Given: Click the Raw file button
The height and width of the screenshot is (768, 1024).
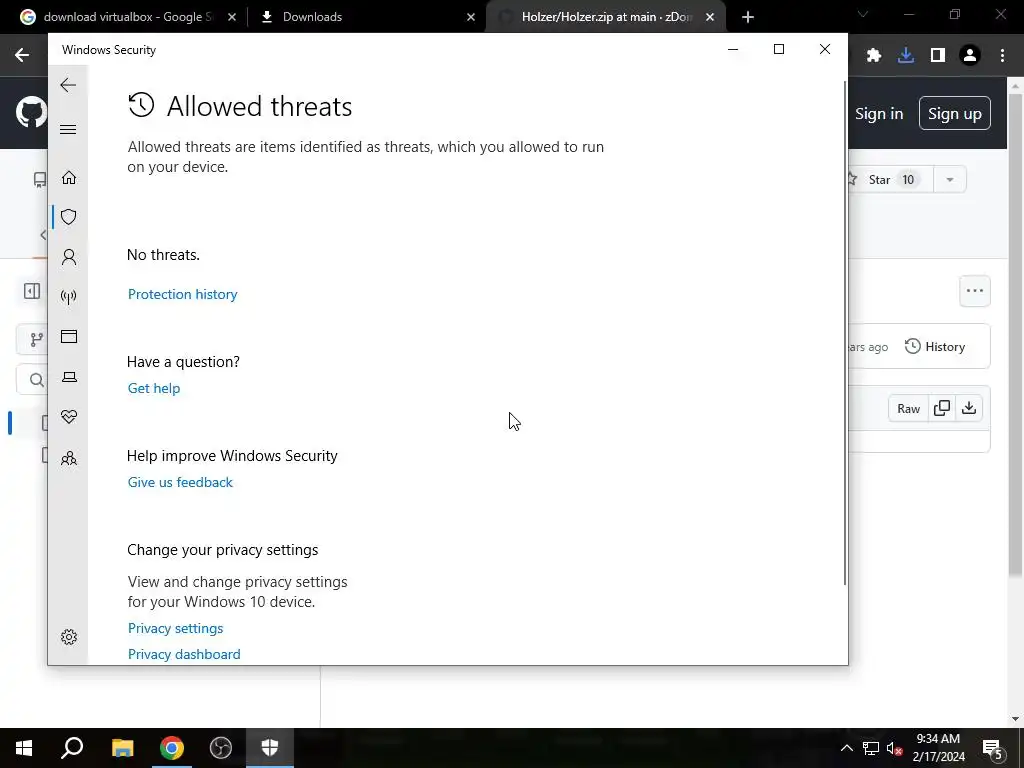Looking at the screenshot, I should coord(908,409).
